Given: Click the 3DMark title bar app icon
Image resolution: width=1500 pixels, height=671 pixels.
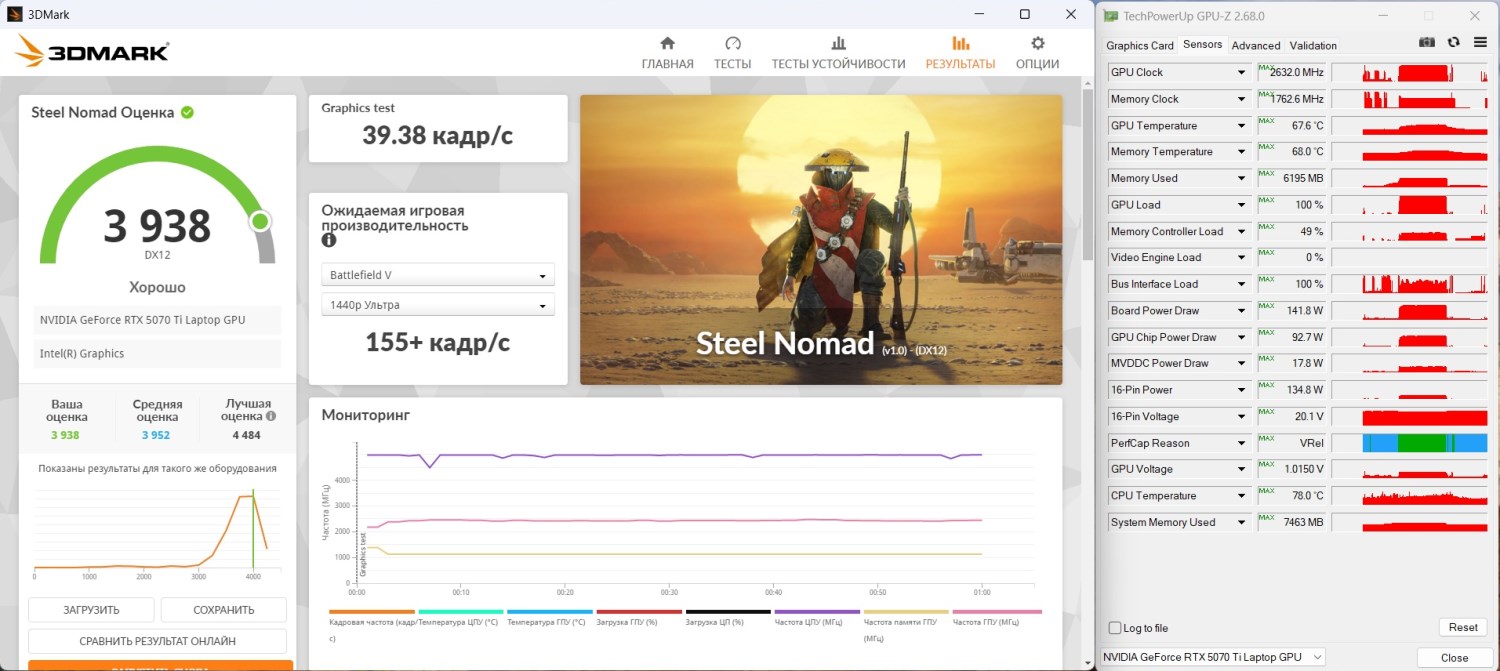Looking at the screenshot, I should point(15,14).
